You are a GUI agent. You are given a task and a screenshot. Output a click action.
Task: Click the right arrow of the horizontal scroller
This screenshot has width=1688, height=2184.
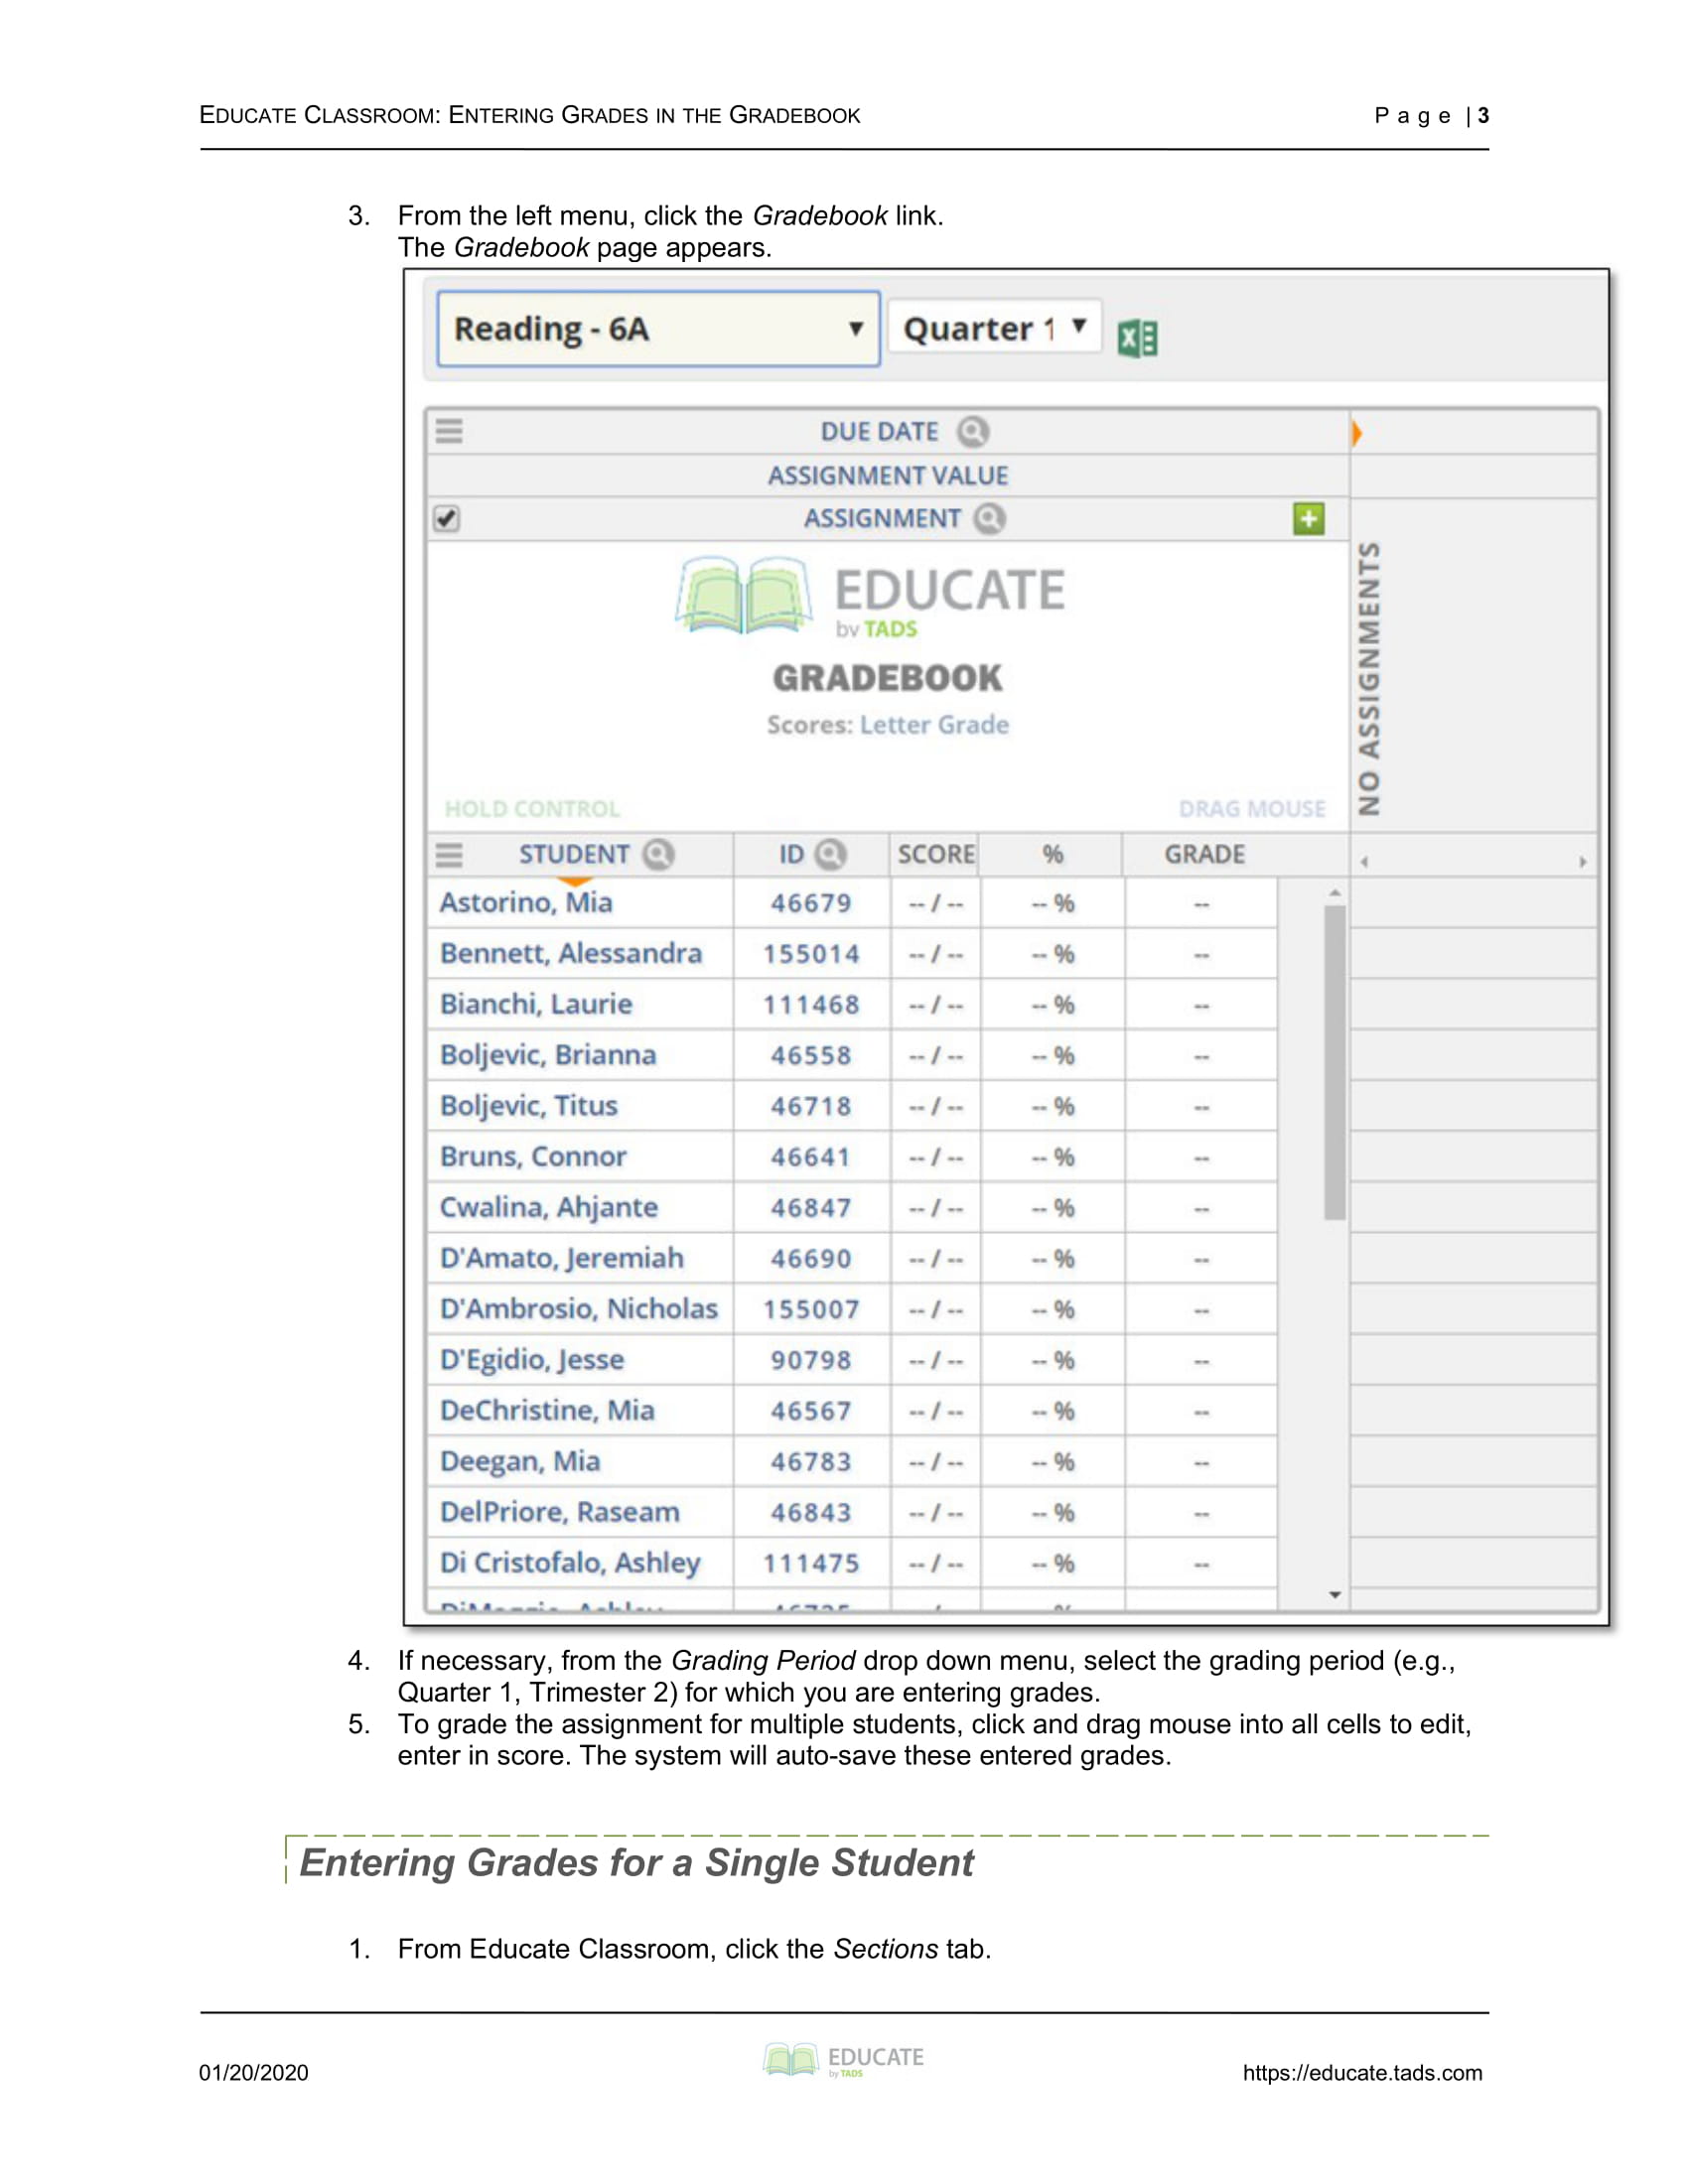point(1582,861)
